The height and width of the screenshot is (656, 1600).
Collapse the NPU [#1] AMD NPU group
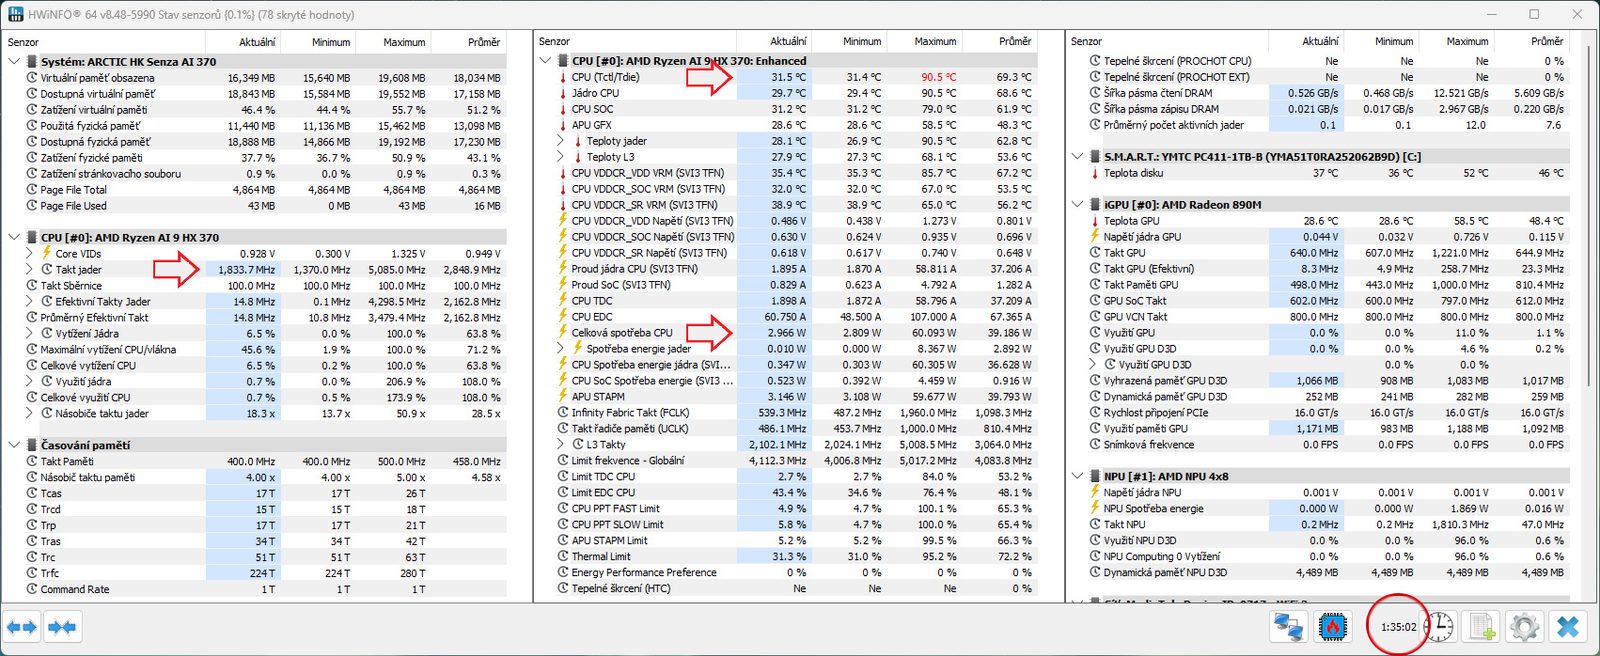(1077, 477)
